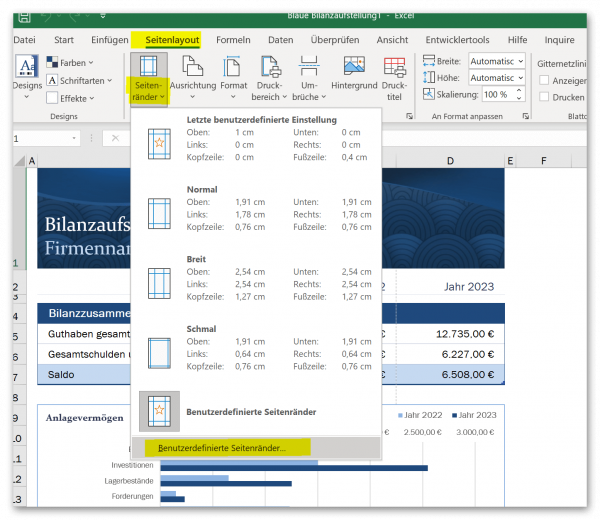Click the Seitenränder margins icon
This screenshot has height=520, width=600.
tap(148, 66)
